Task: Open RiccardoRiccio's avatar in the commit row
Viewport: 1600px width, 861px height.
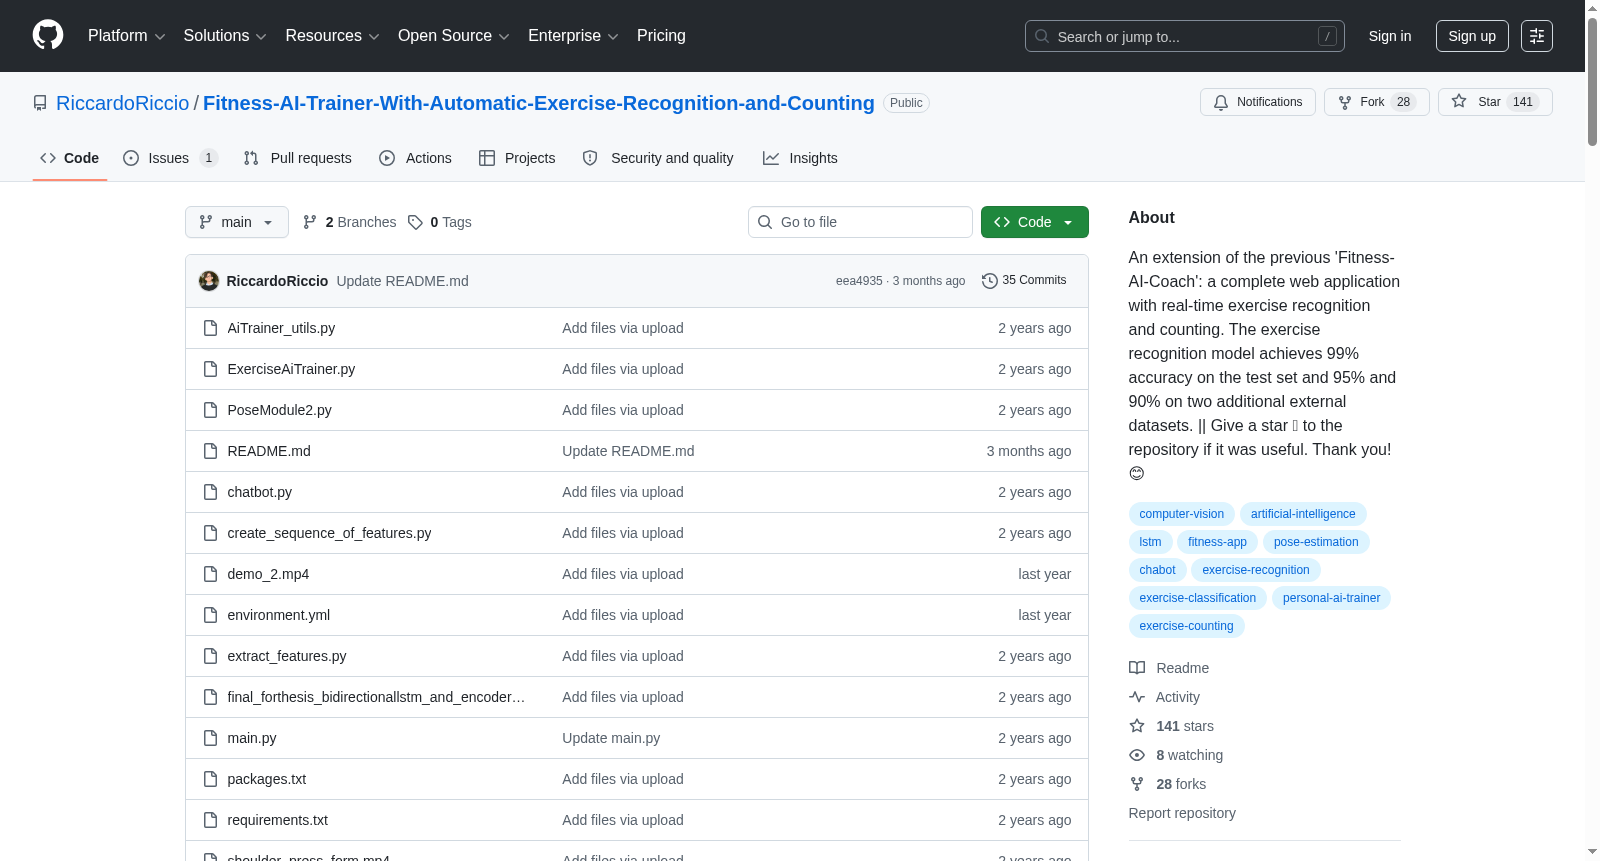Action: [209, 281]
